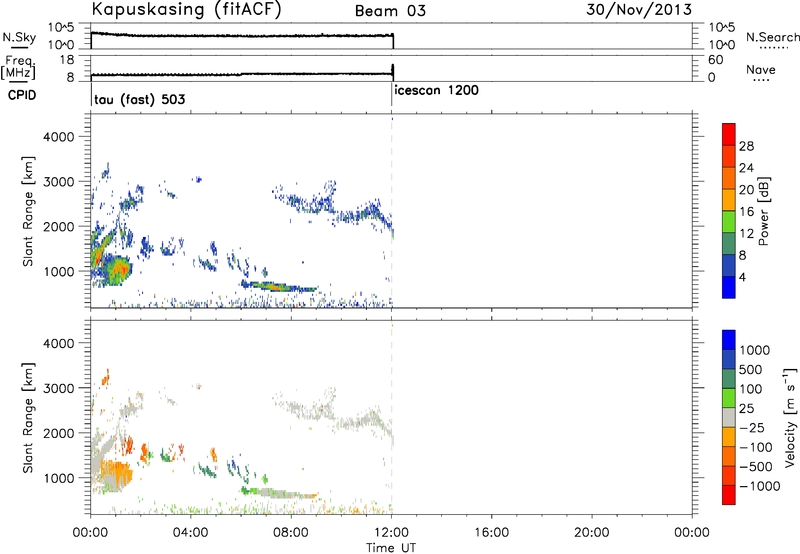Image resolution: width=800 pixels, height=554 pixels.
Task: Pick the velocity segment between -500 and -1000
Action: pos(729,475)
